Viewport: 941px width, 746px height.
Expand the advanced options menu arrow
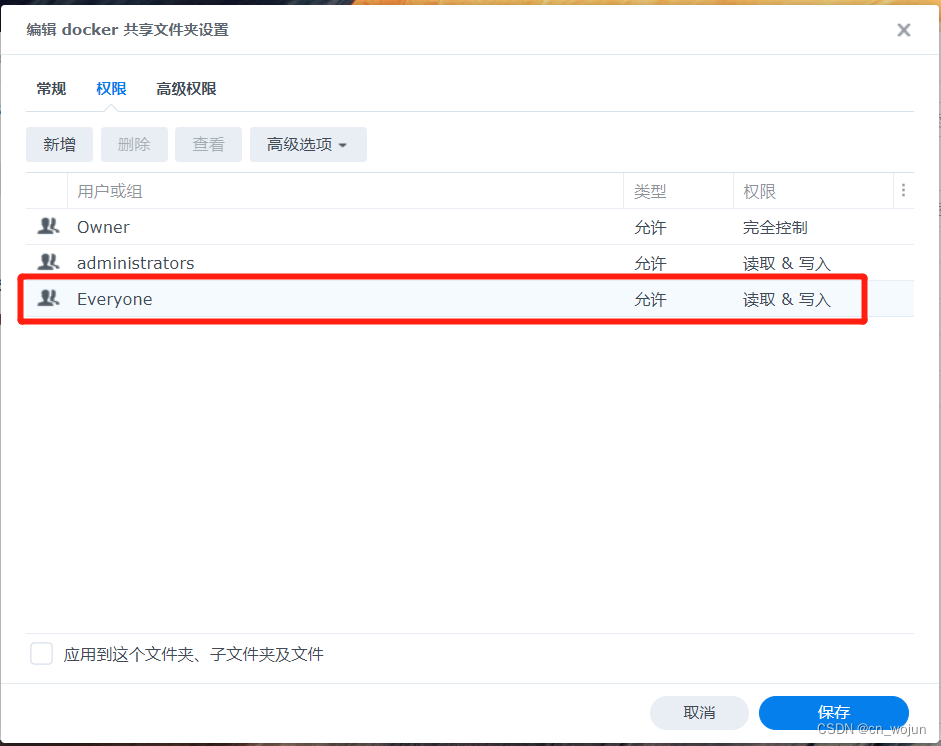click(343, 144)
